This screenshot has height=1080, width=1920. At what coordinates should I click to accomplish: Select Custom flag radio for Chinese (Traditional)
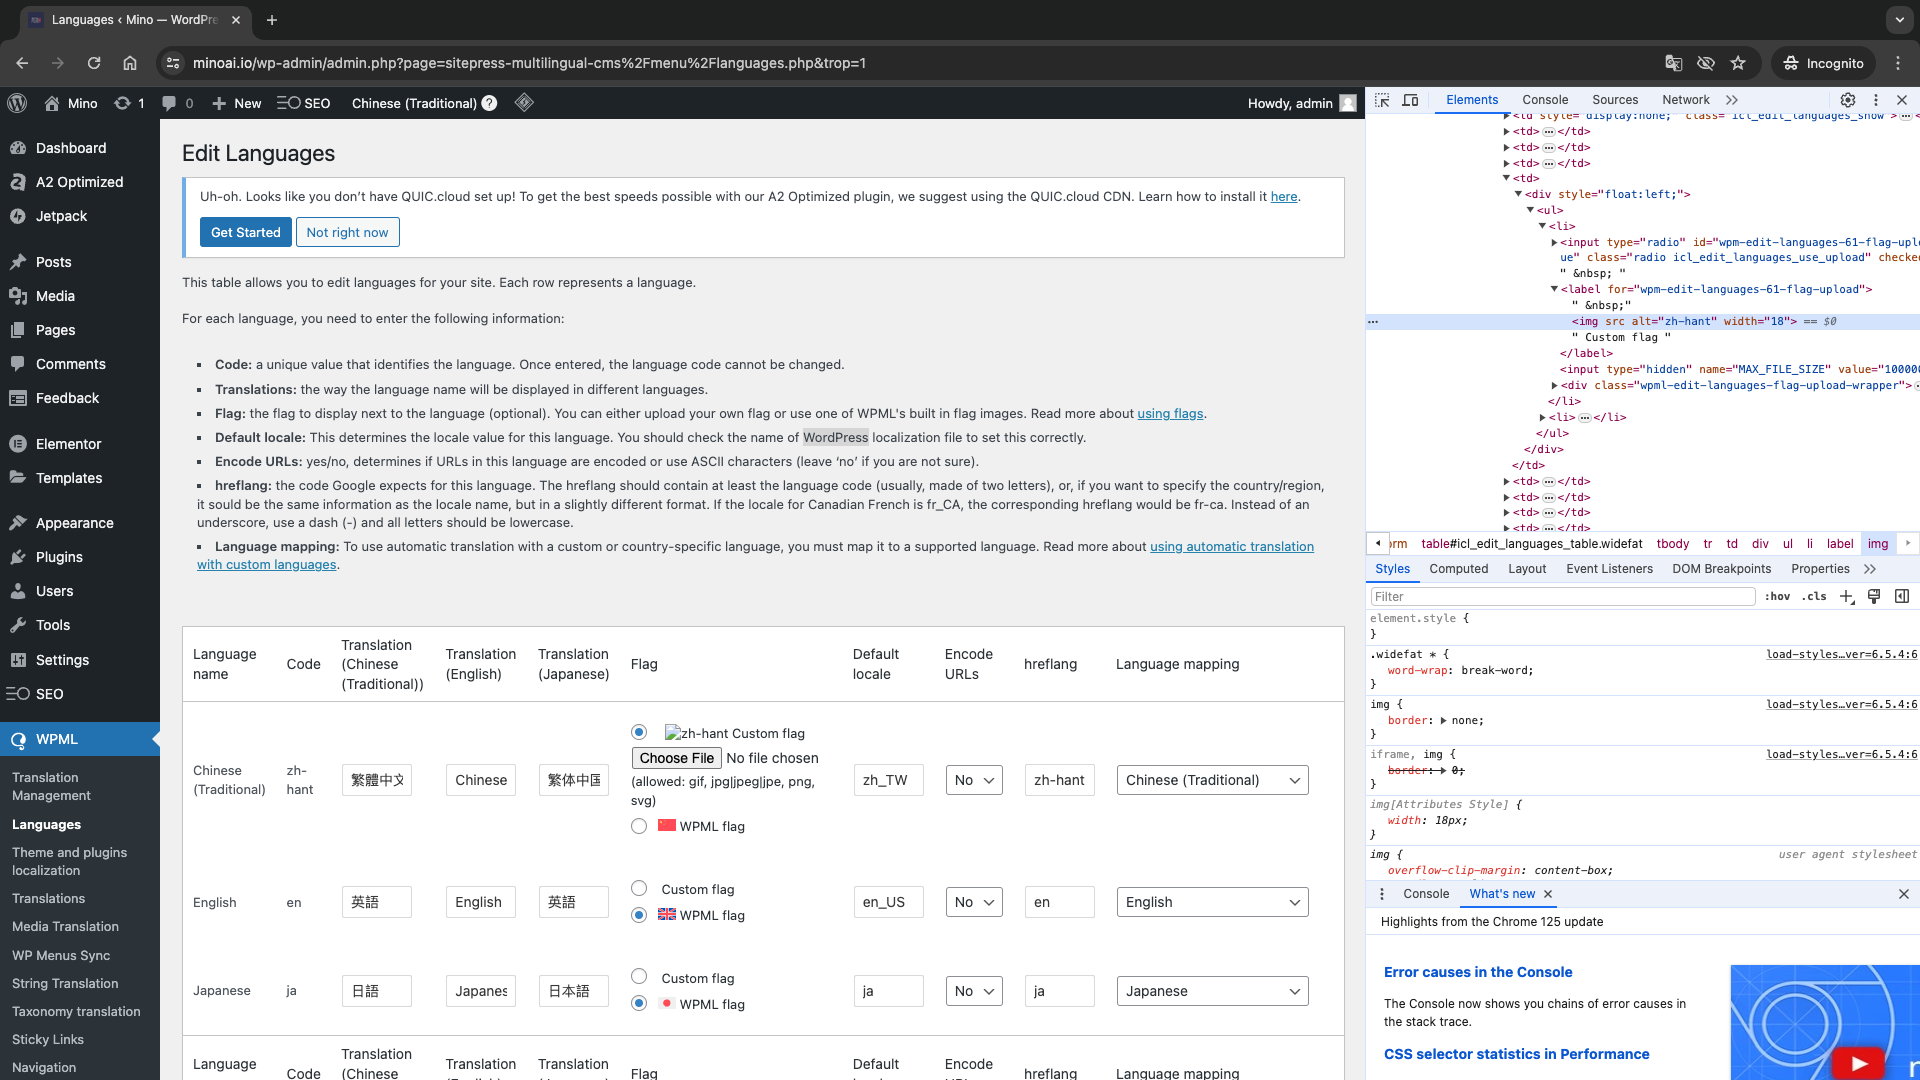point(639,732)
